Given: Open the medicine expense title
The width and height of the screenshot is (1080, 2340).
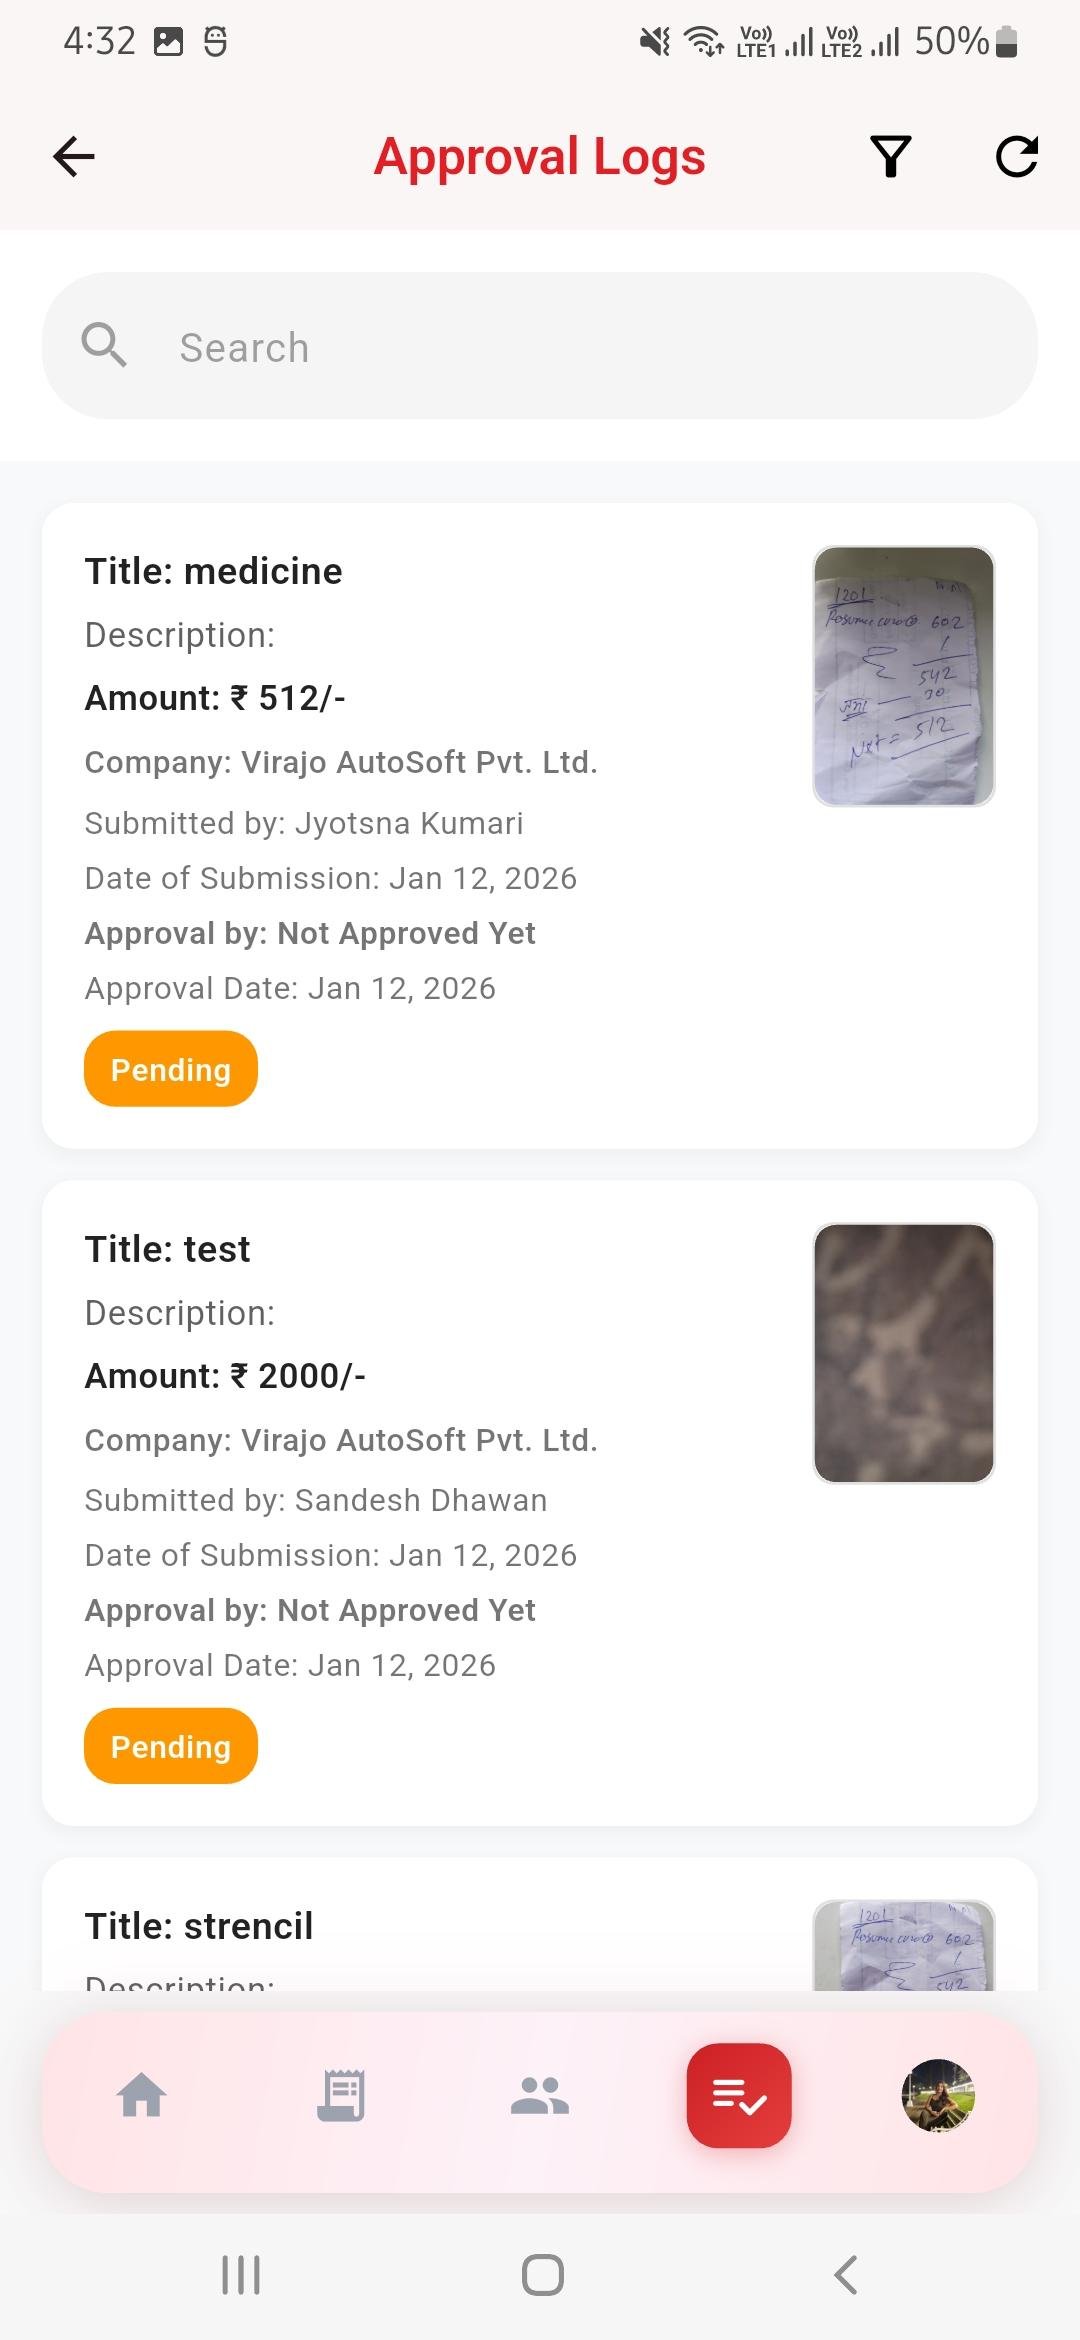Looking at the screenshot, I should point(214,571).
